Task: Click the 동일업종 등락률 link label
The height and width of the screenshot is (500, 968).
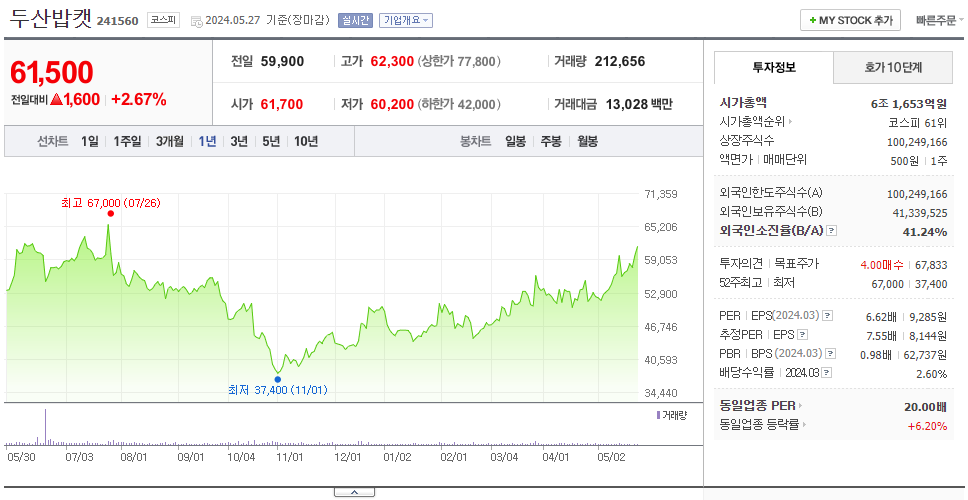Action: point(759,425)
